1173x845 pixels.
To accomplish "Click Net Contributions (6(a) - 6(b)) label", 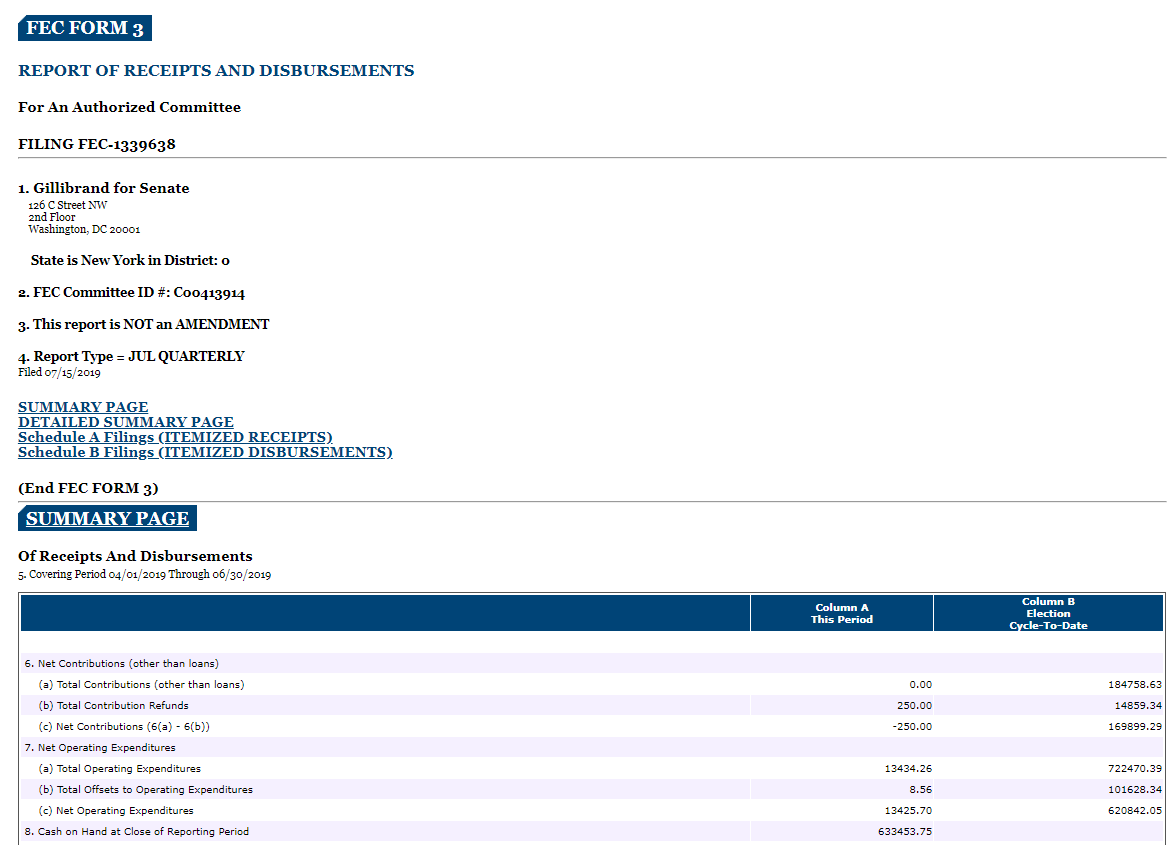I will (124, 726).
